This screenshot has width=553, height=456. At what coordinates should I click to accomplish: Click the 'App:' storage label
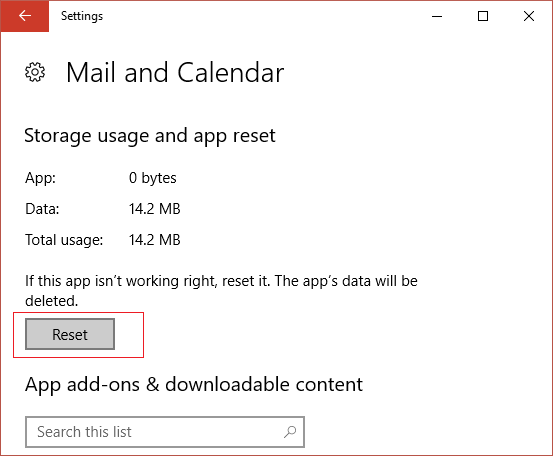[x=40, y=178]
